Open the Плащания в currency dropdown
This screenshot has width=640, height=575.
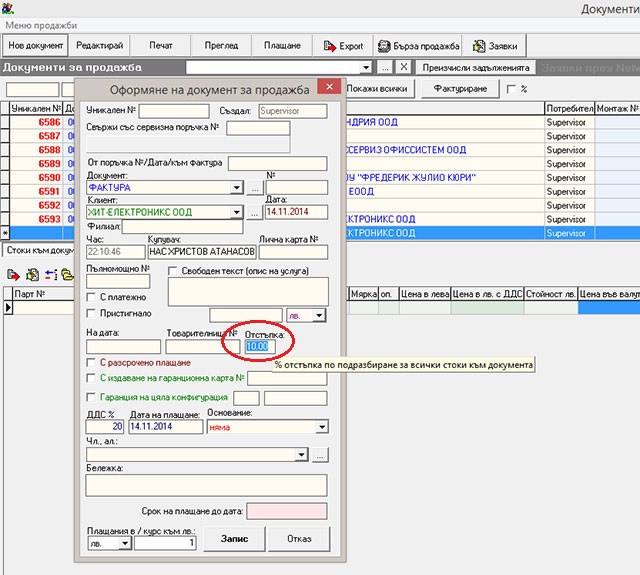[125, 544]
